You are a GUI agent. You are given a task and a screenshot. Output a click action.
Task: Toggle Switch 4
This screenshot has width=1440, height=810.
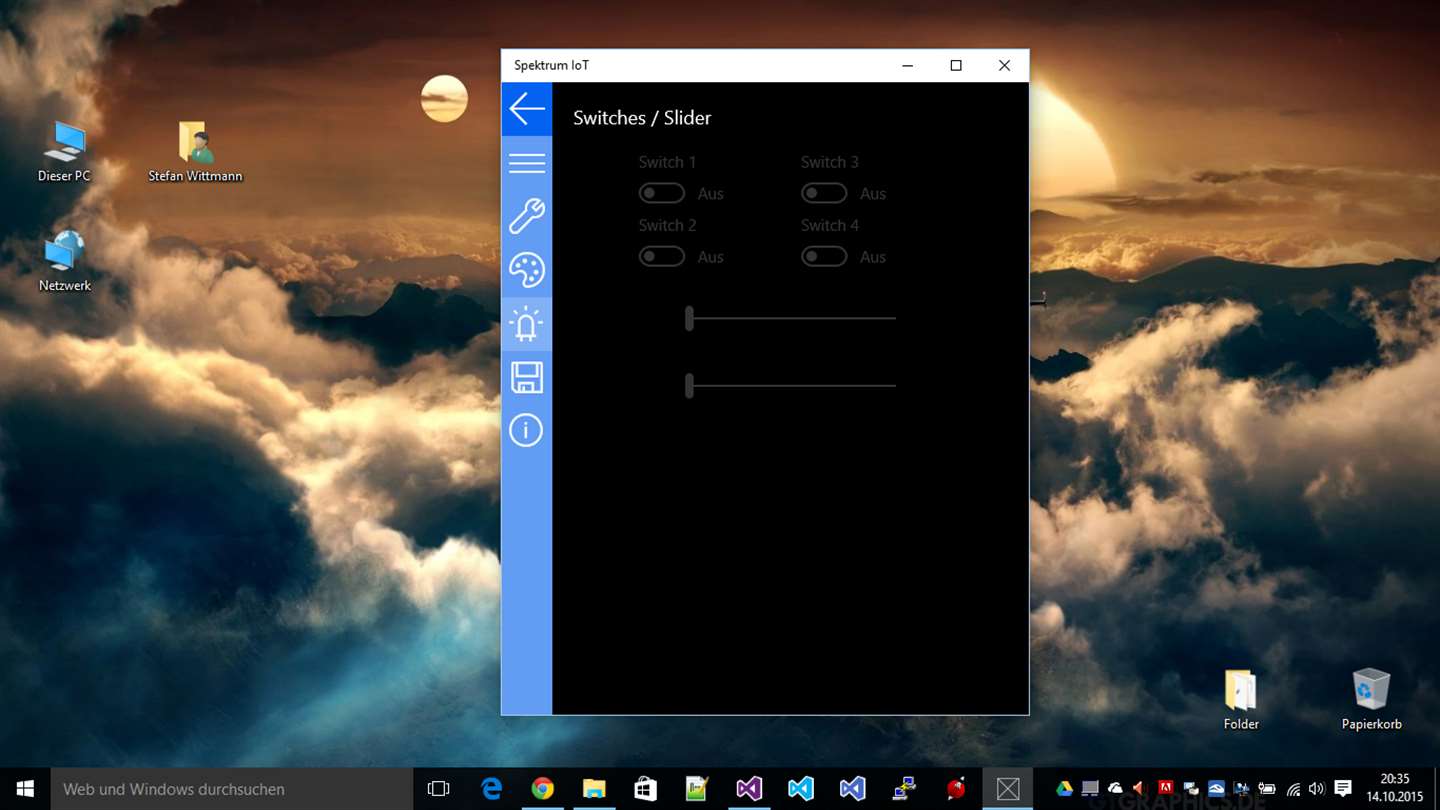(x=824, y=257)
